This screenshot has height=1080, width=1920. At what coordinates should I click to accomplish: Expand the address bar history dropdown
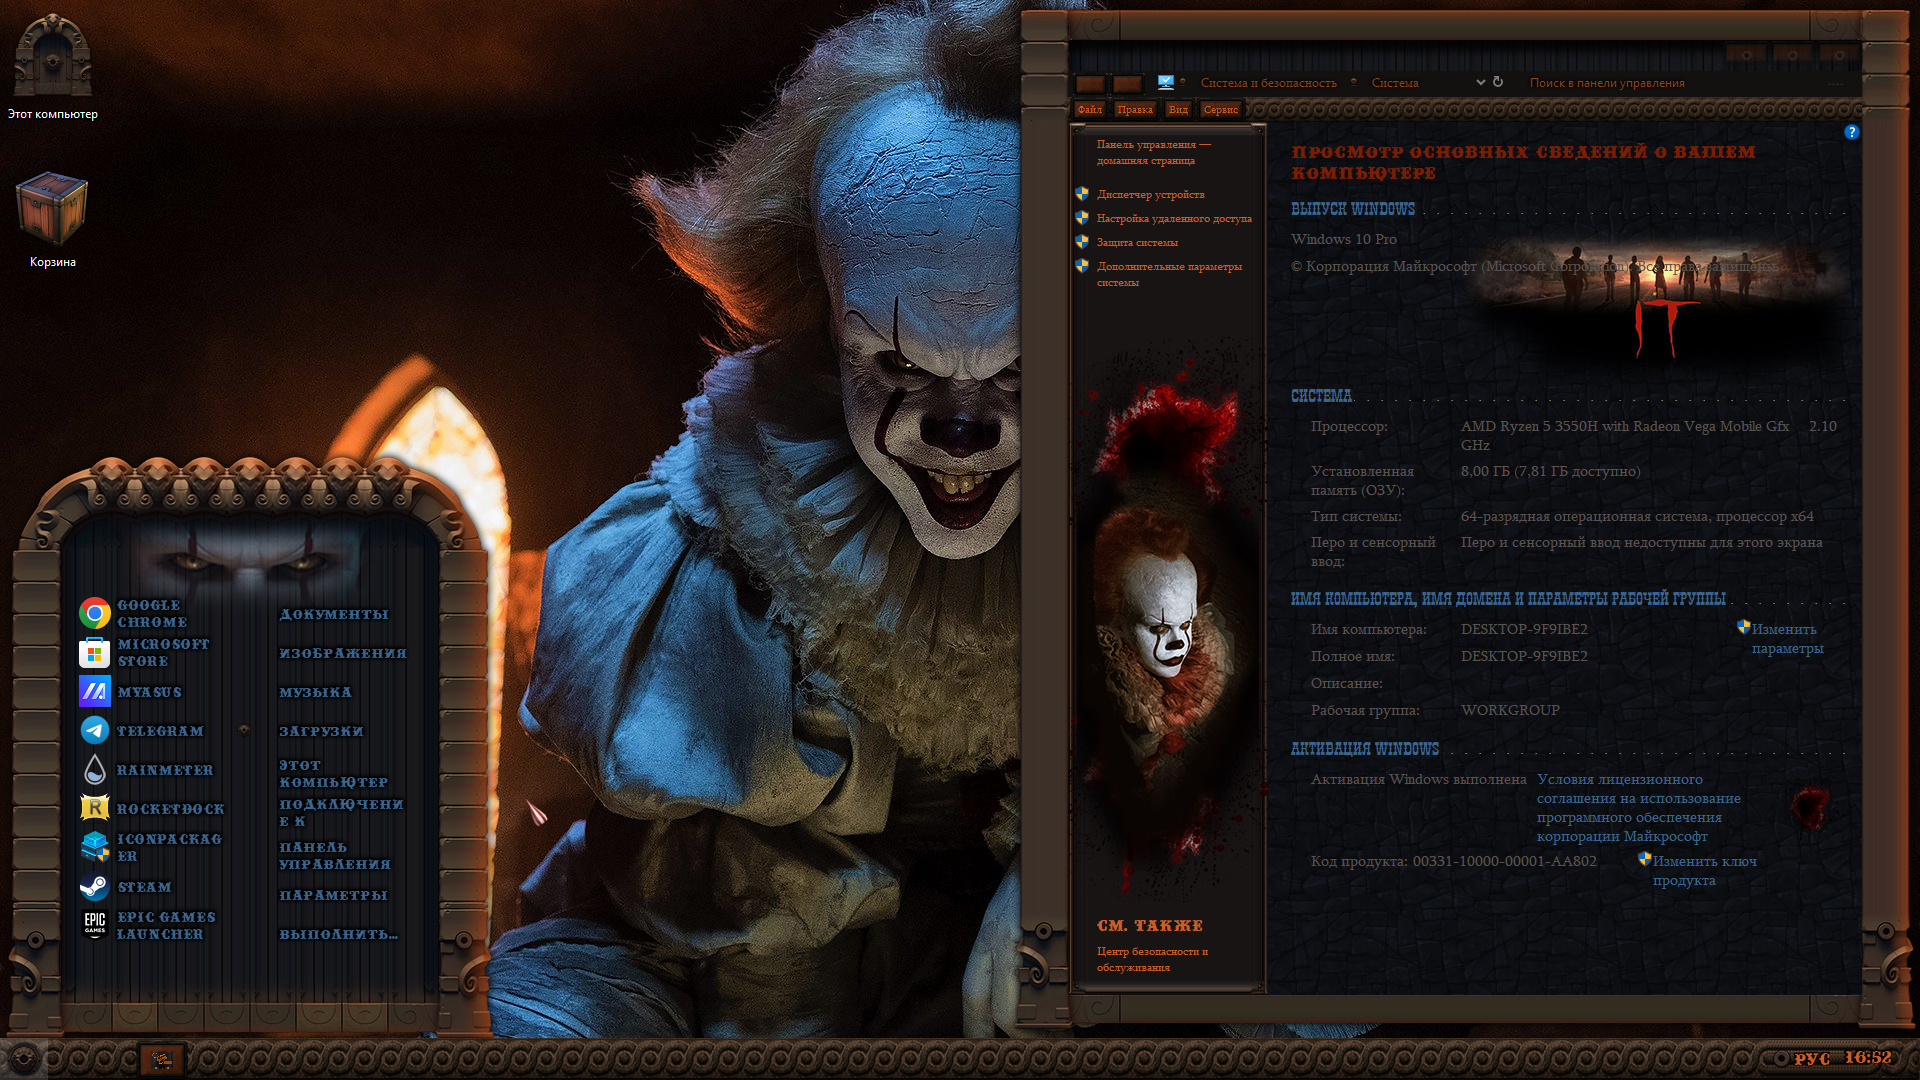pos(1481,83)
